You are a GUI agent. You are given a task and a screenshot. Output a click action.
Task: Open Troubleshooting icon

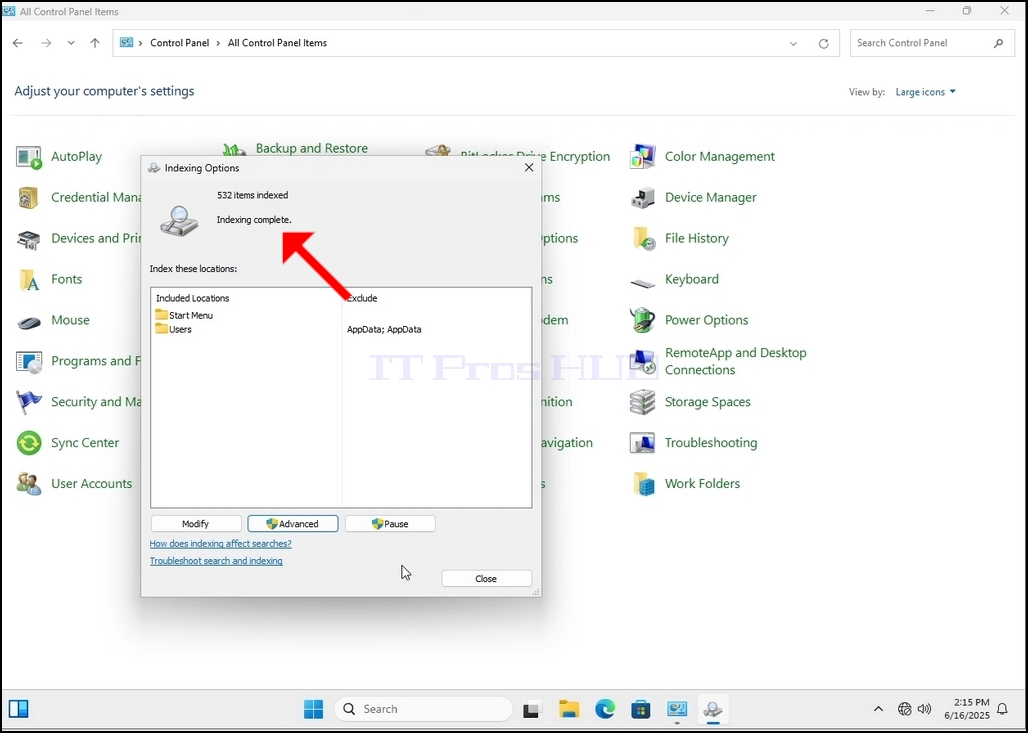642,444
